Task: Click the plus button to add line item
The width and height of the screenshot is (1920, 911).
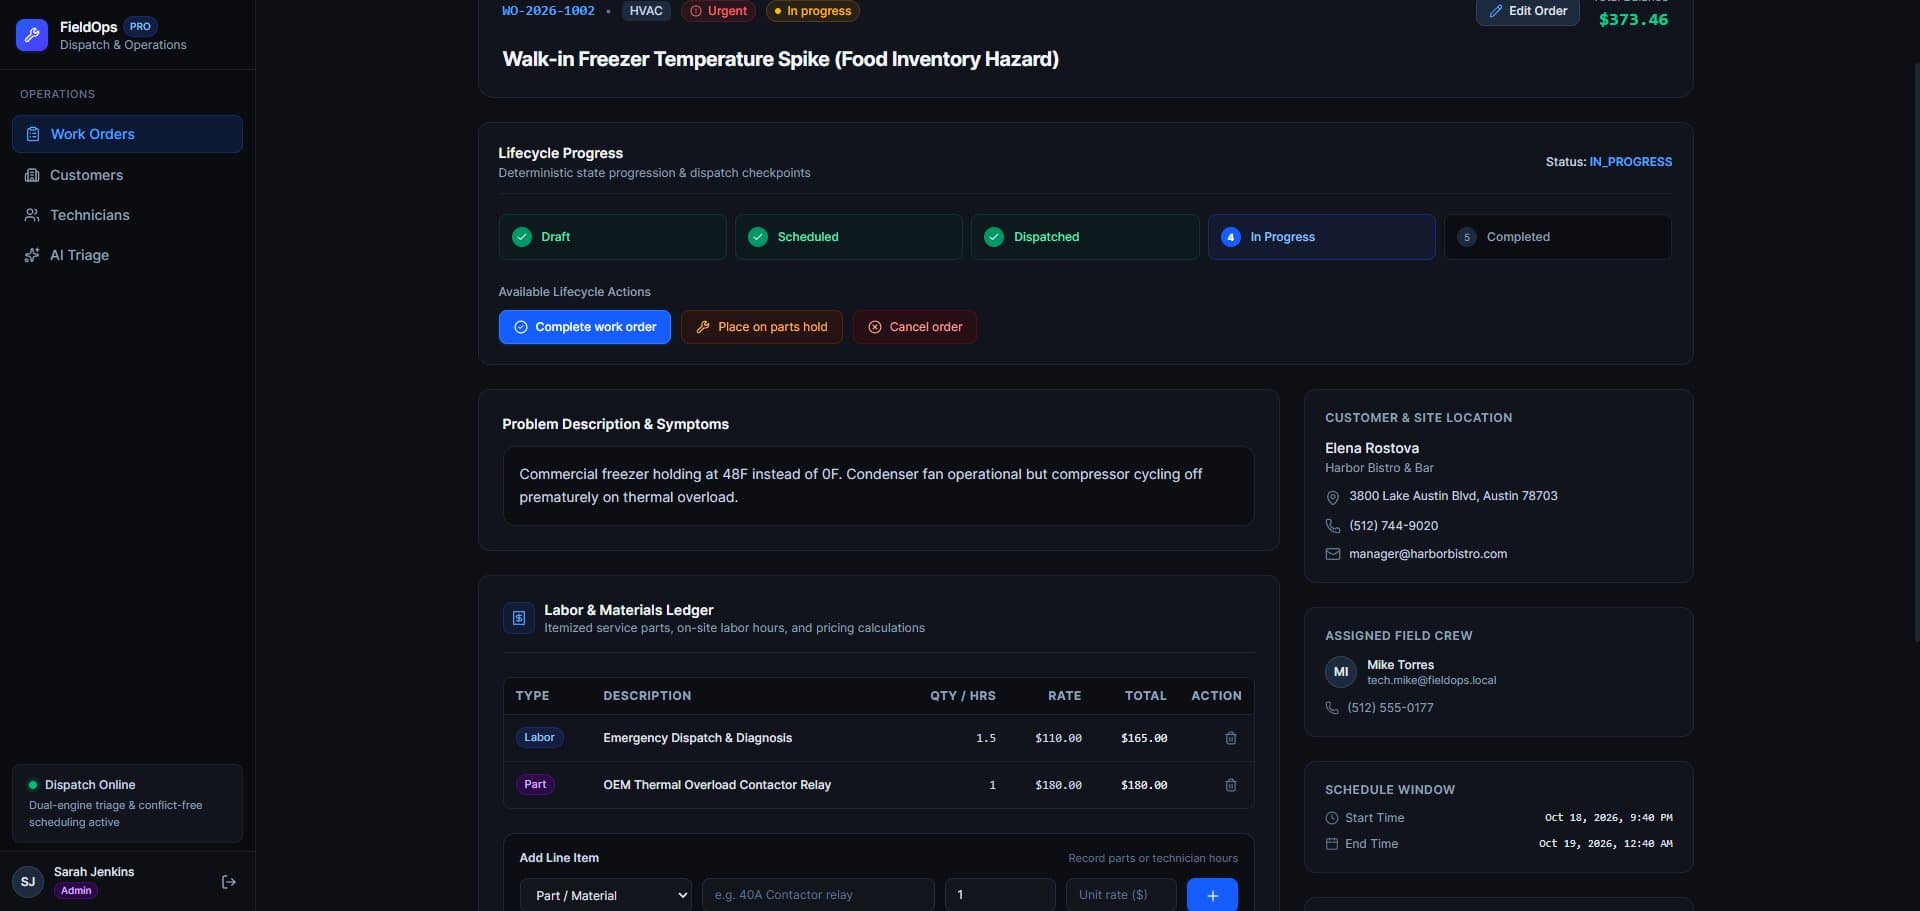Action: [x=1212, y=895]
